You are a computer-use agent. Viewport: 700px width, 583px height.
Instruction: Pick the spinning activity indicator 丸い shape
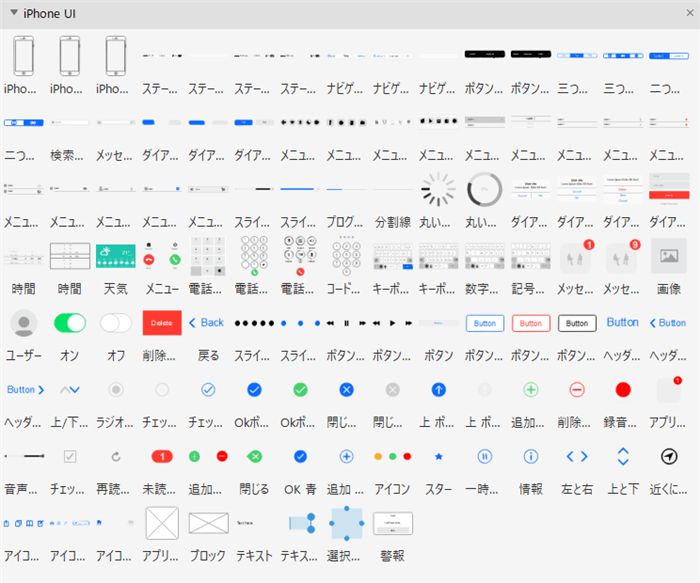(438, 189)
